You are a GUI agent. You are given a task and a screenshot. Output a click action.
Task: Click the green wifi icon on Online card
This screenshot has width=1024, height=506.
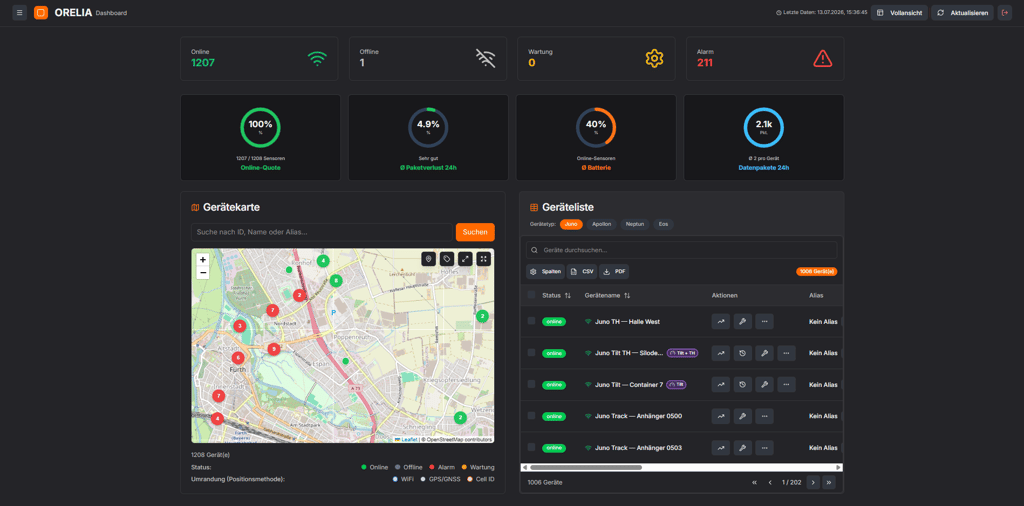(317, 59)
